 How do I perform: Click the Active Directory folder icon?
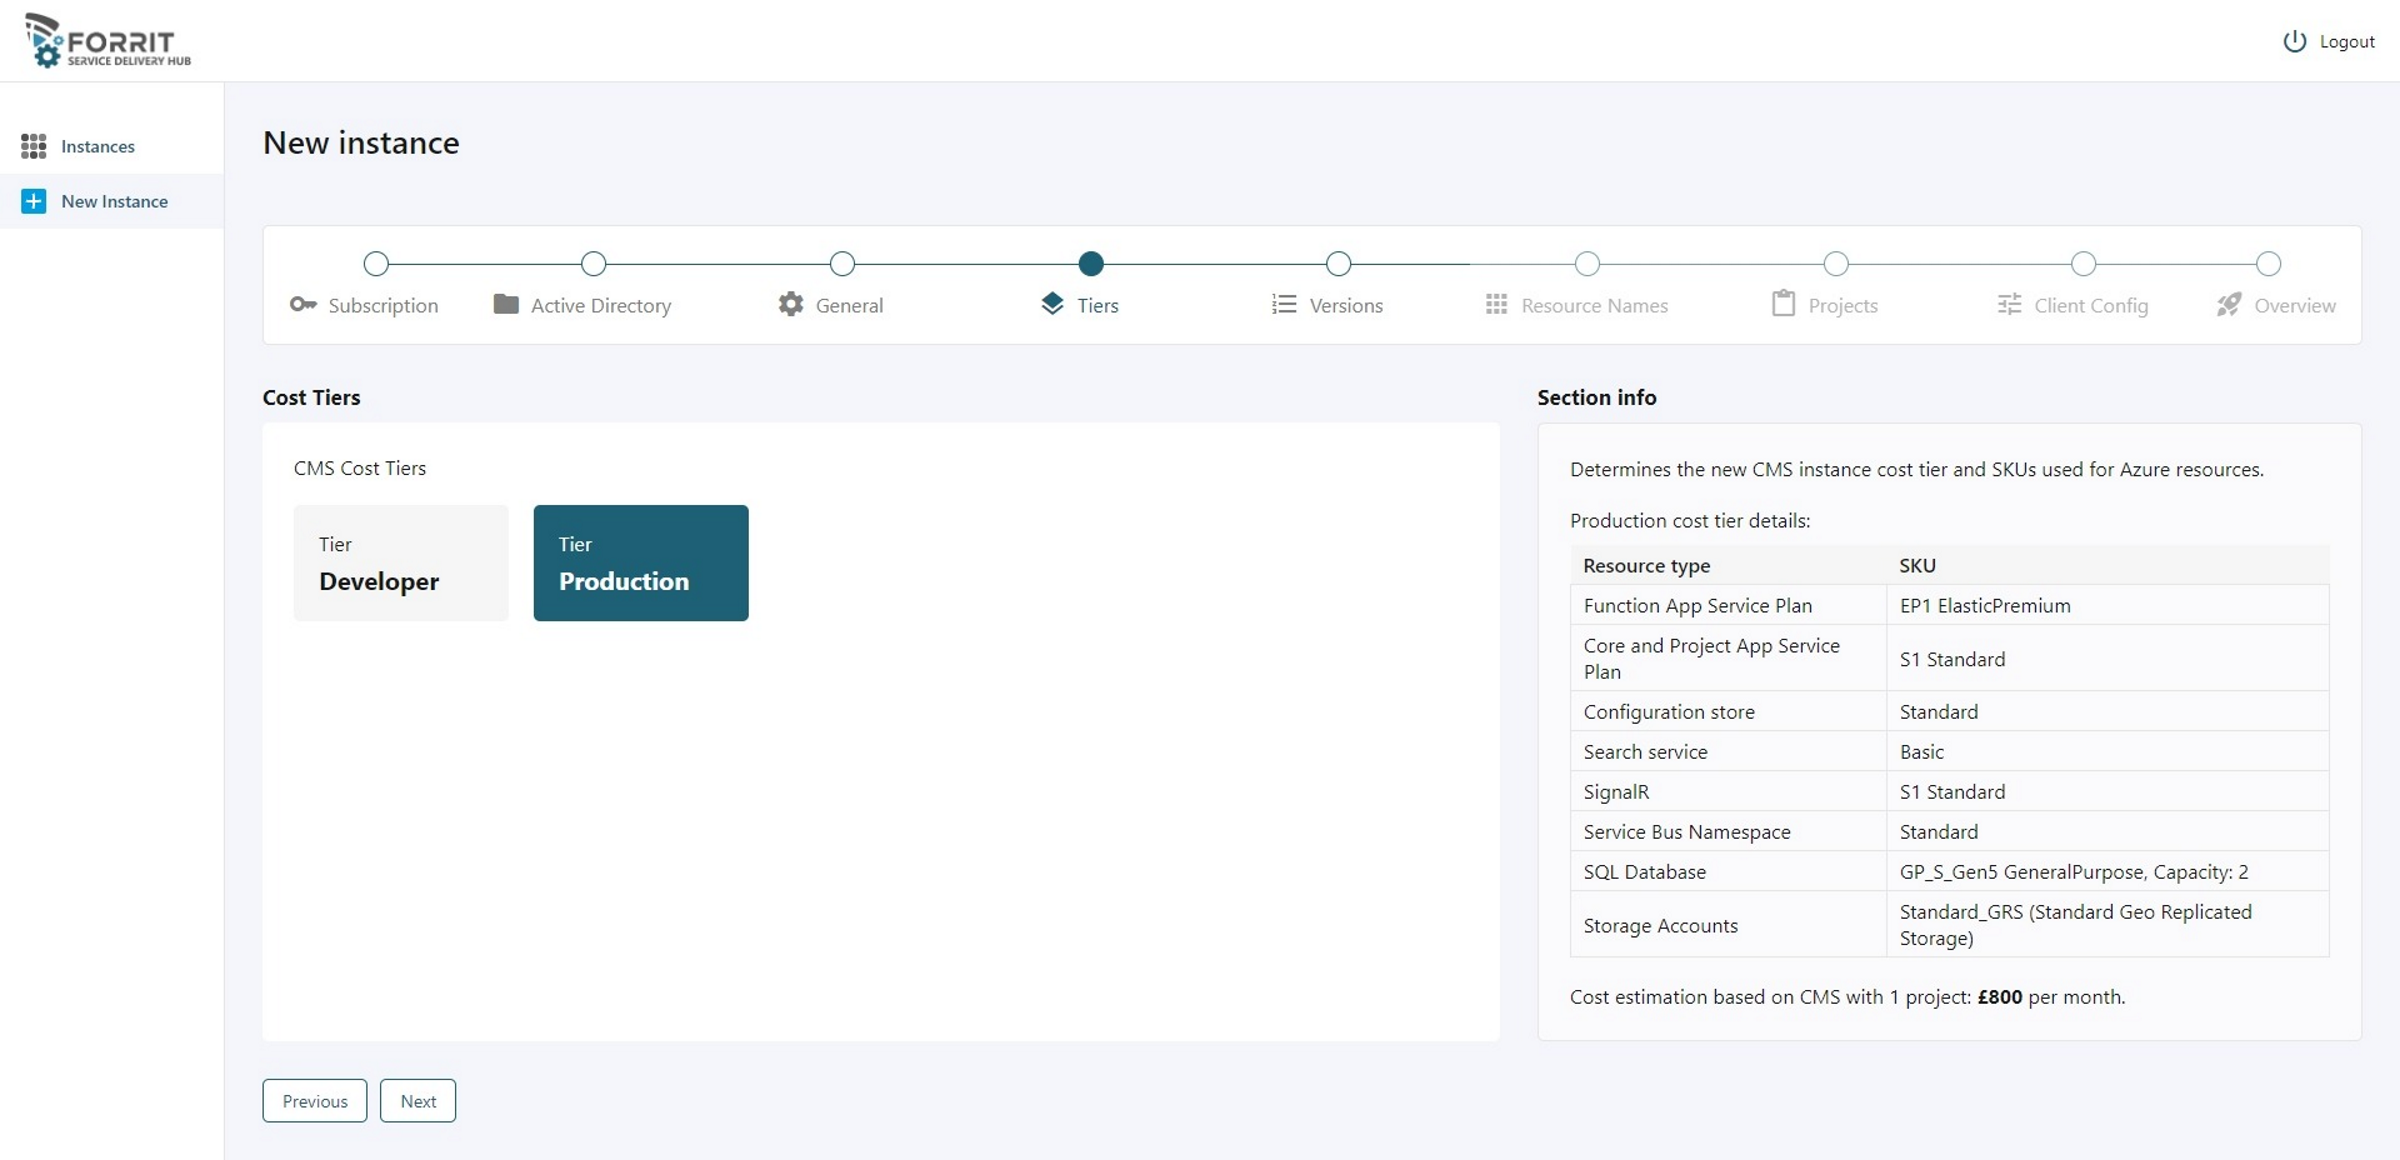pyautogui.click(x=506, y=304)
